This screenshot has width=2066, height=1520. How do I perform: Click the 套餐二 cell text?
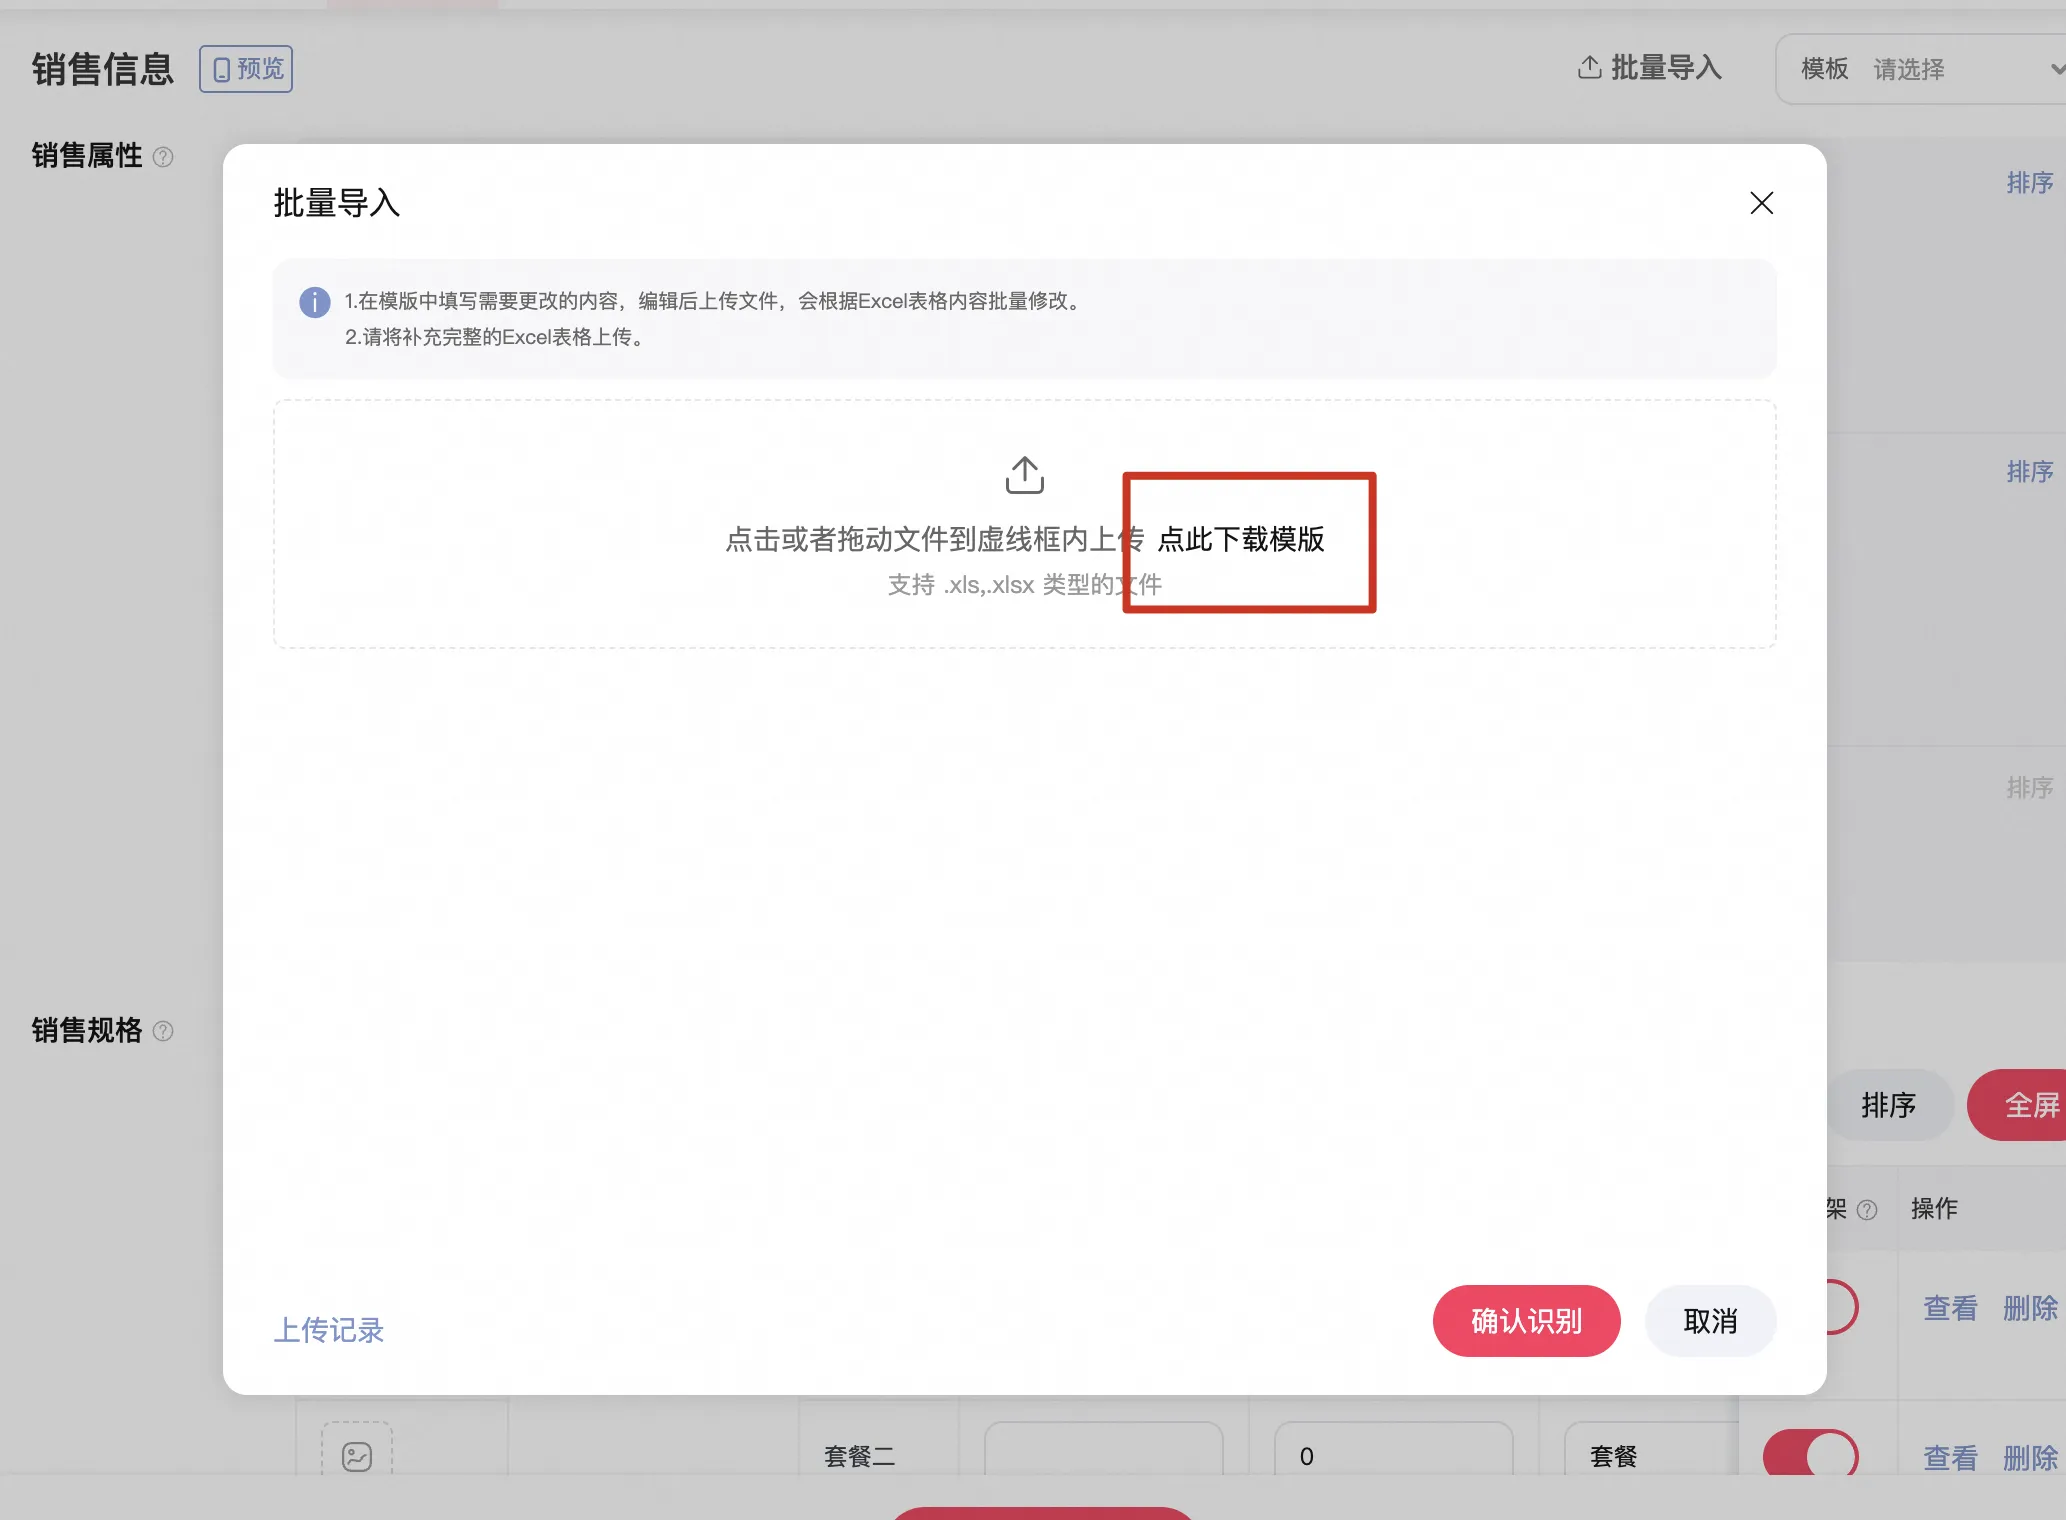[x=860, y=1456]
